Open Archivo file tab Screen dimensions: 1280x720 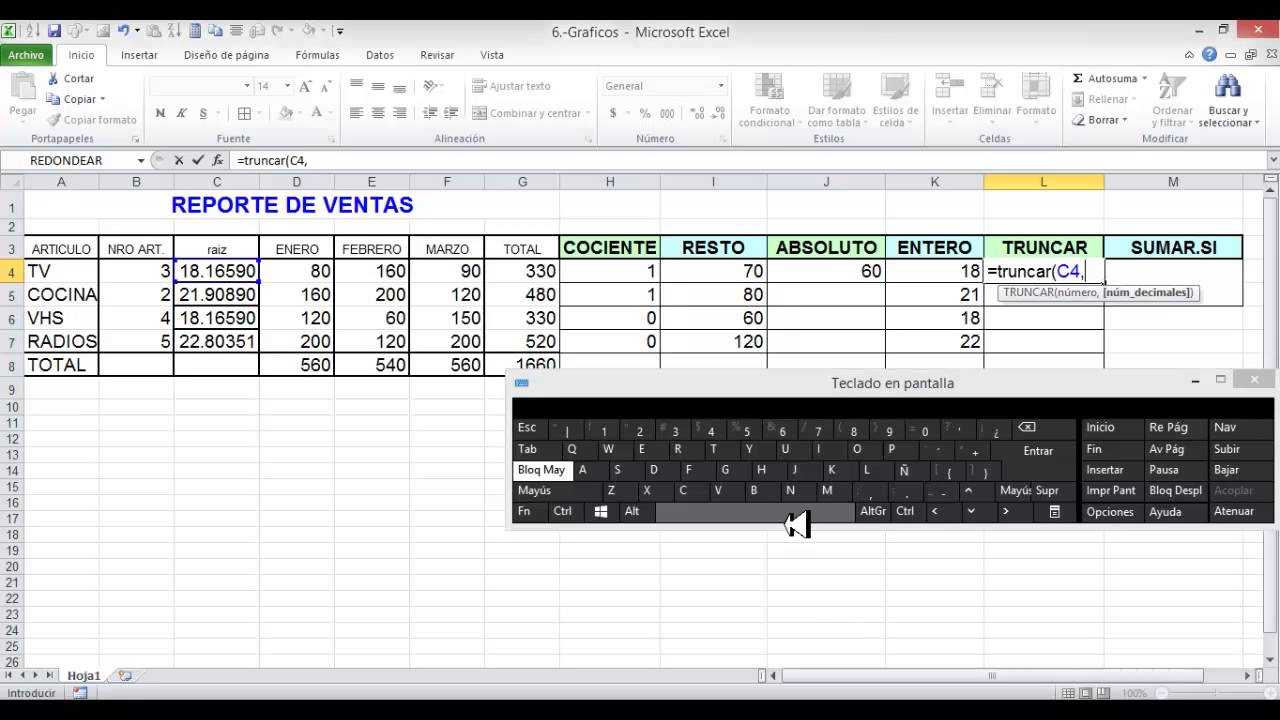point(27,55)
